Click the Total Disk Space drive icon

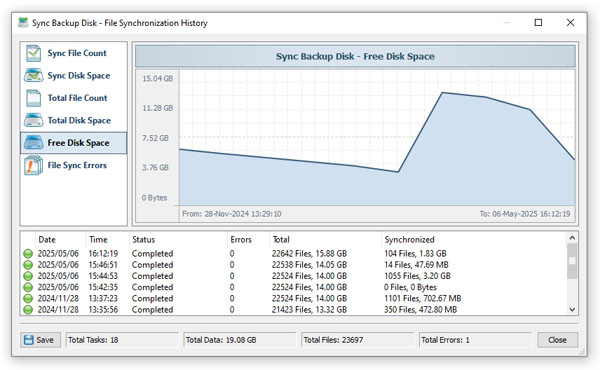pyautogui.click(x=34, y=120)
